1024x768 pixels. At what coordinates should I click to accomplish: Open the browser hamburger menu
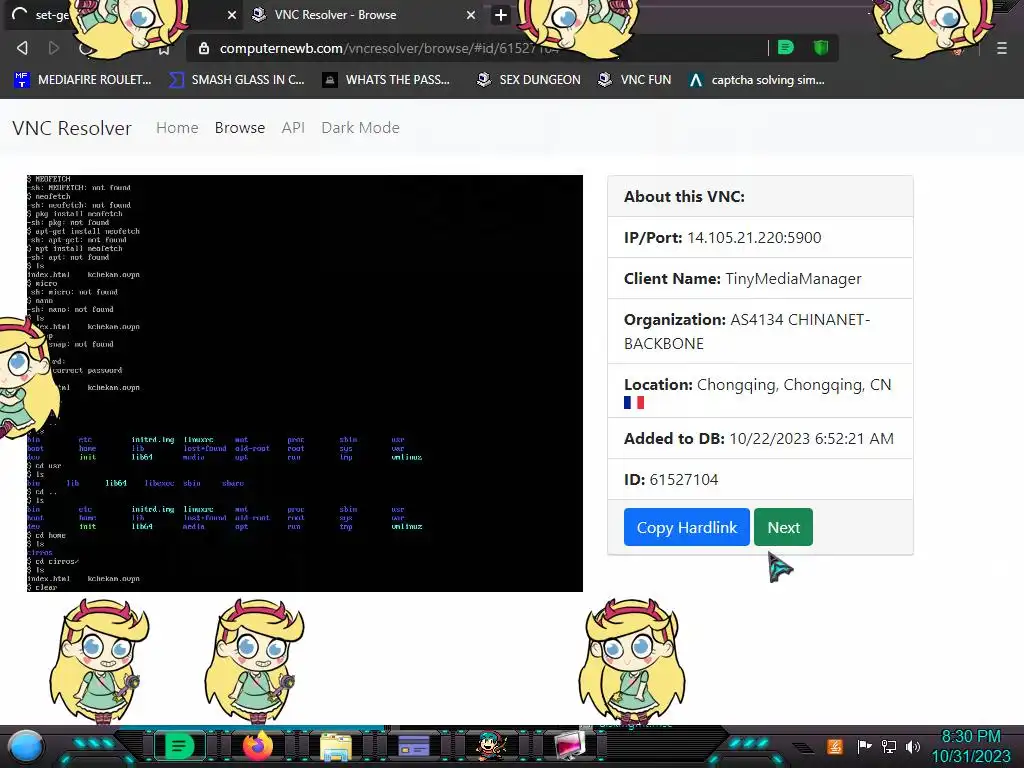coord(1001,48)
